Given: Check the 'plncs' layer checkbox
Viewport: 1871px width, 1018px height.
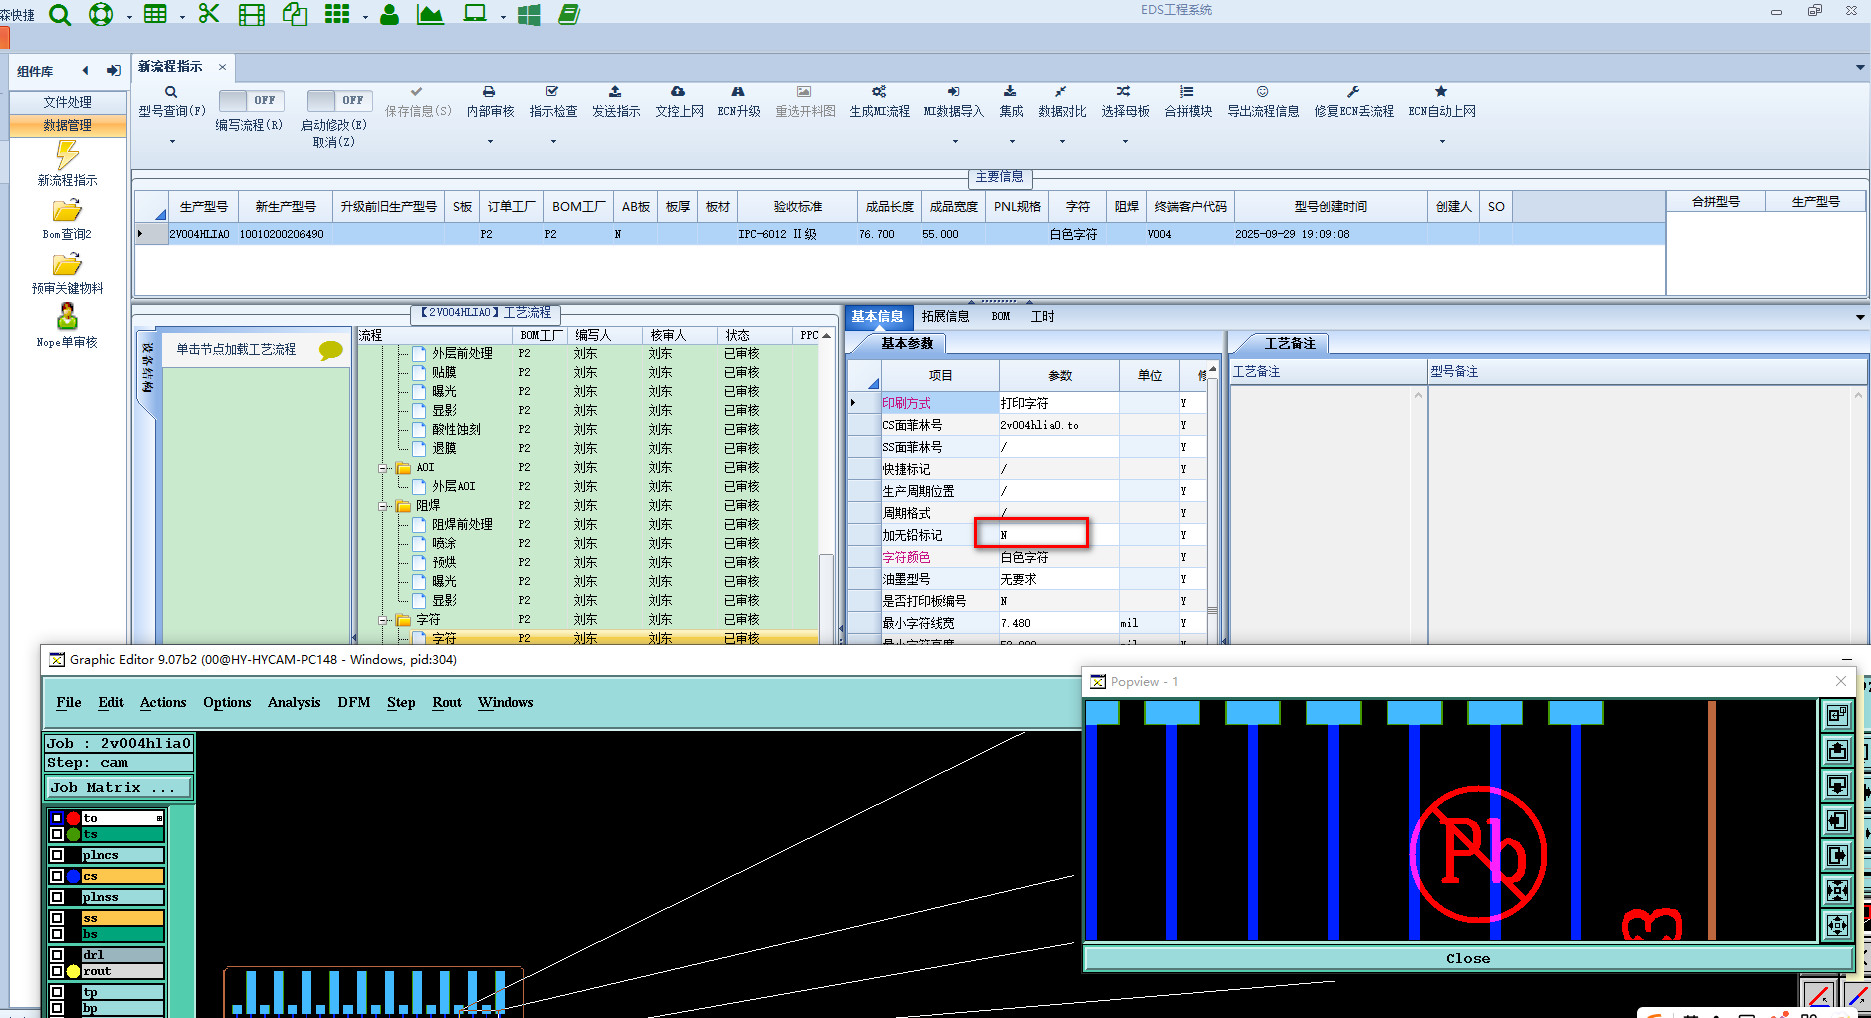Looking at the screenshot, I should point(57,855).
